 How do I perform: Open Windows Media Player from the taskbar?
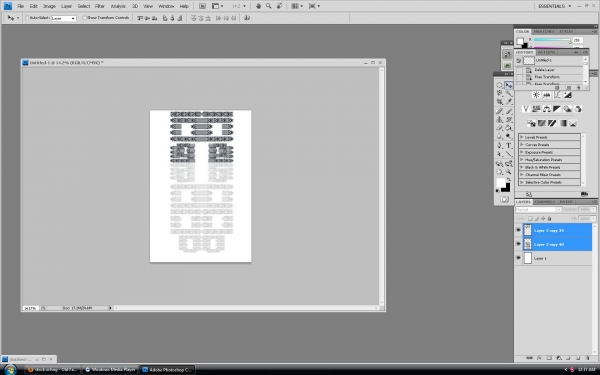tap(111, 370)
